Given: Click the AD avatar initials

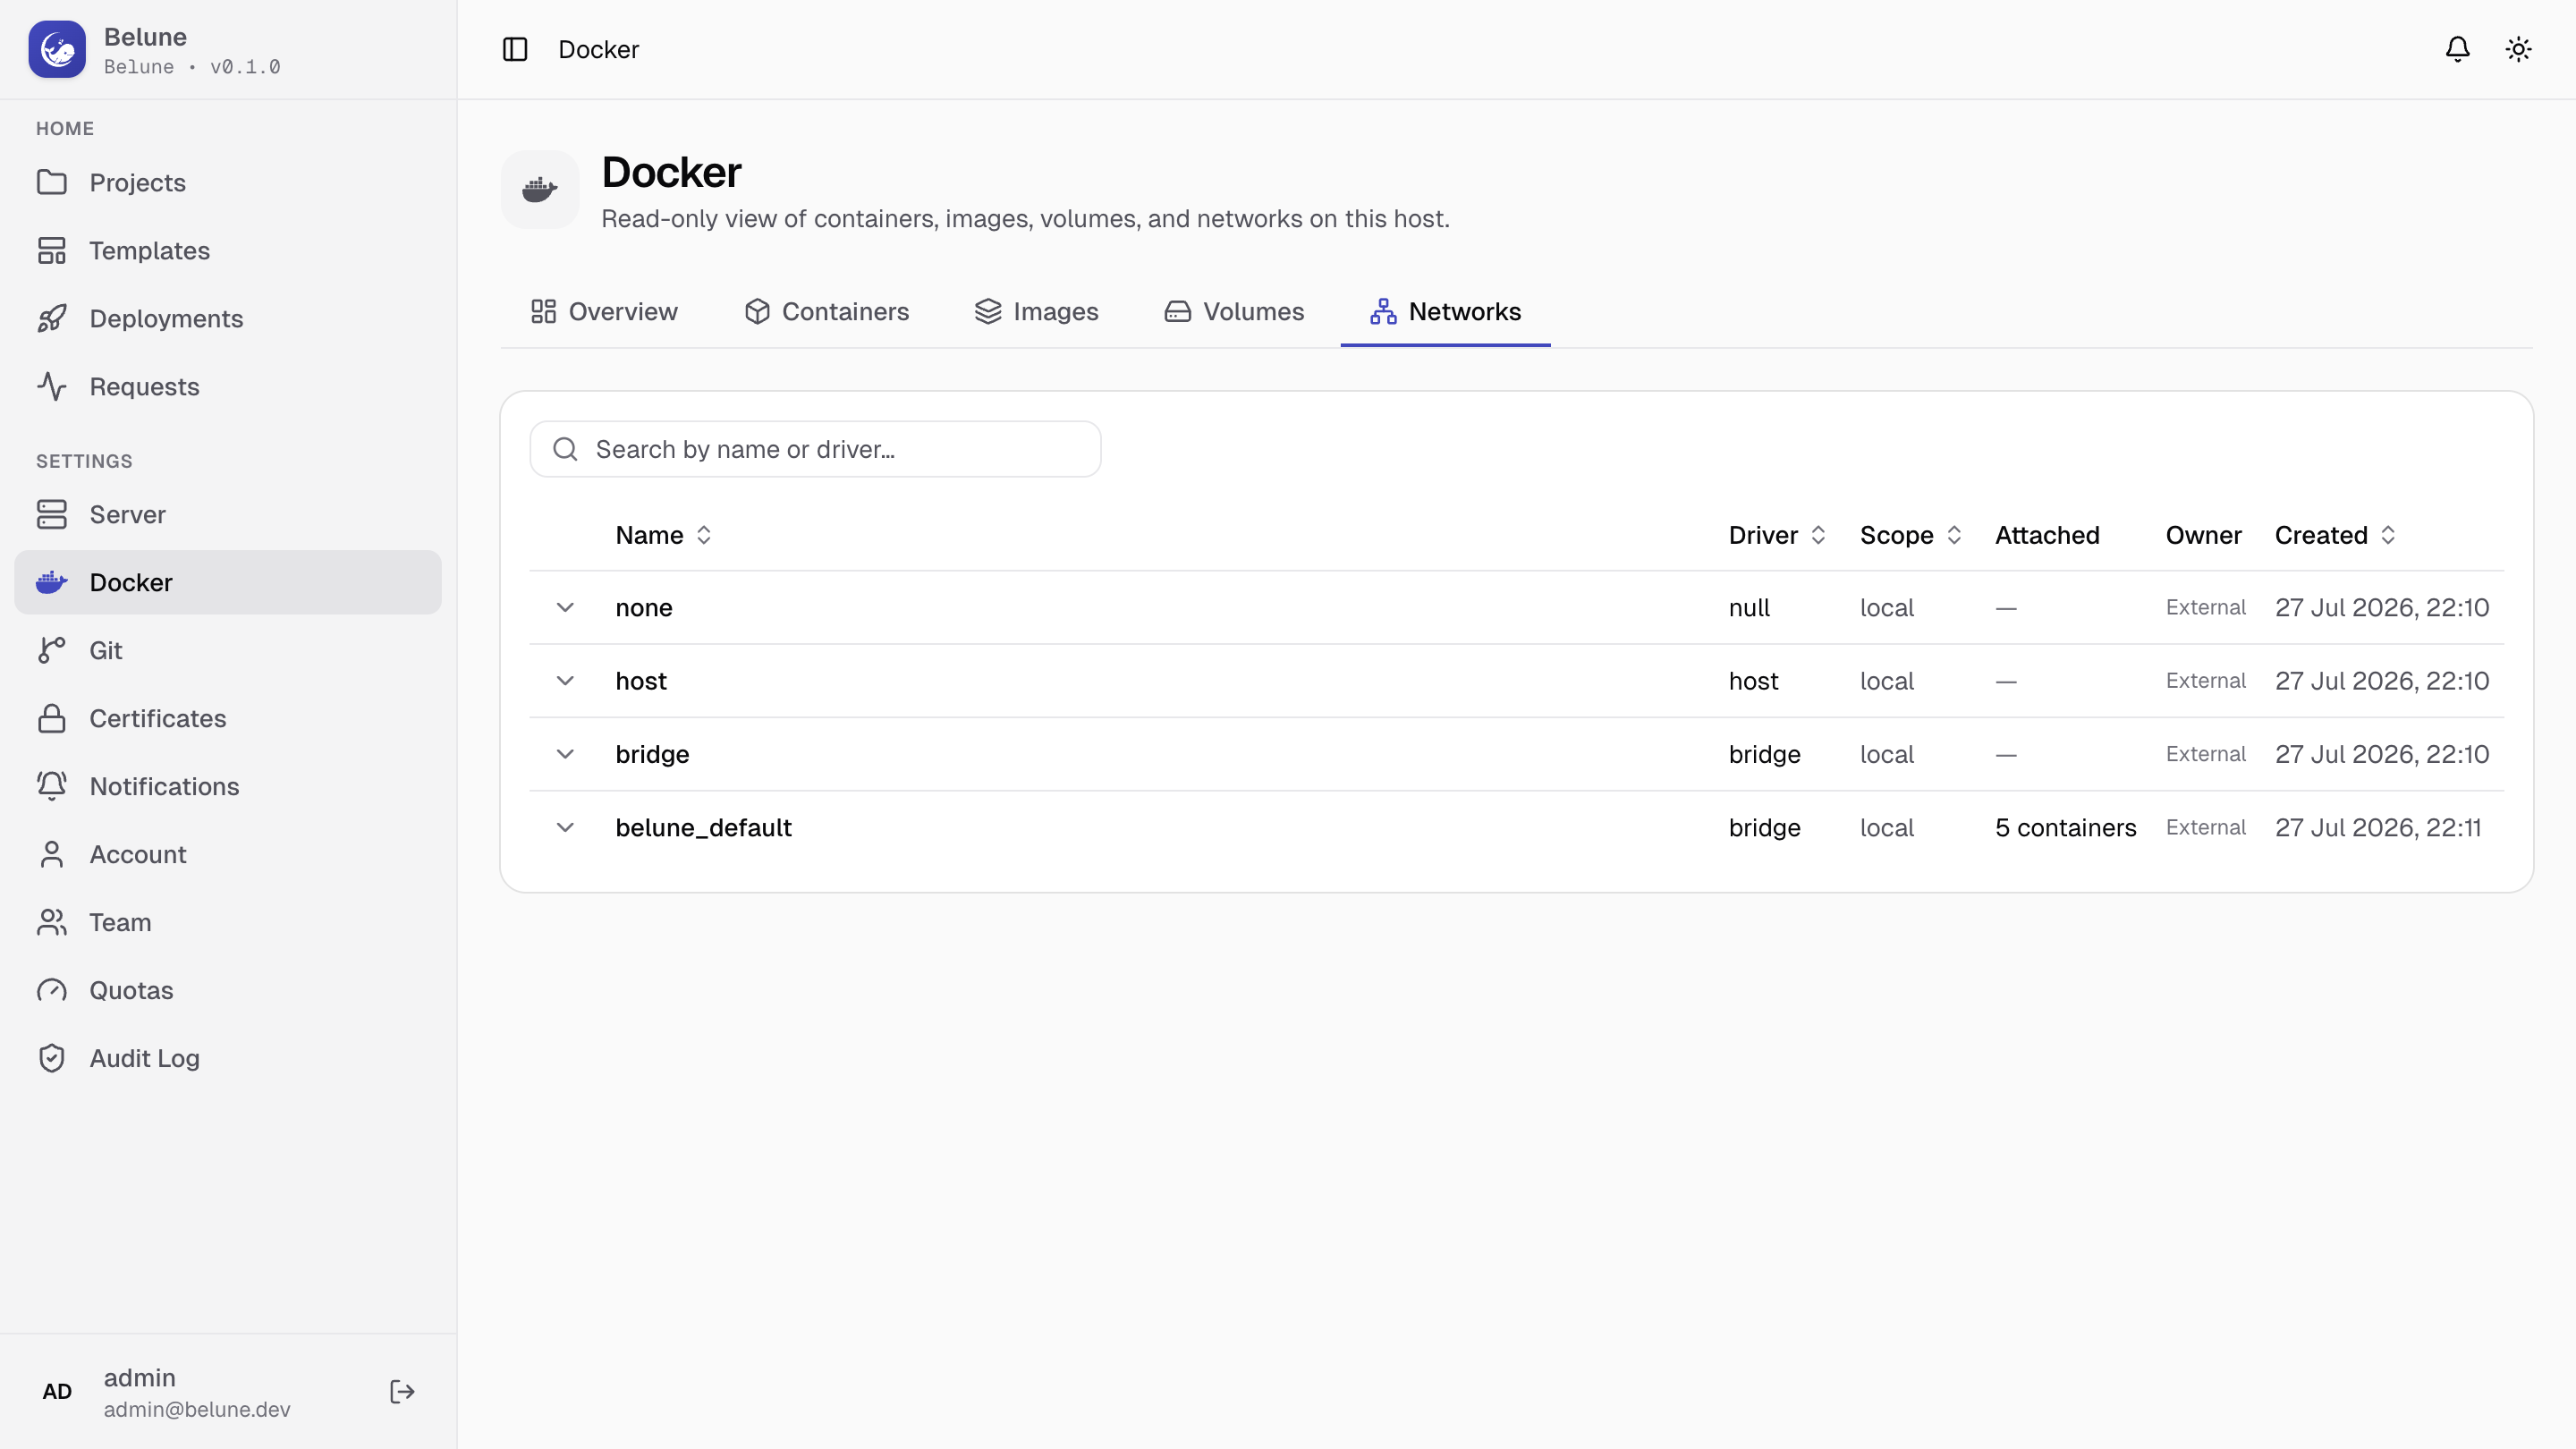Looking at the screenshot, I should pos(57,1391).
